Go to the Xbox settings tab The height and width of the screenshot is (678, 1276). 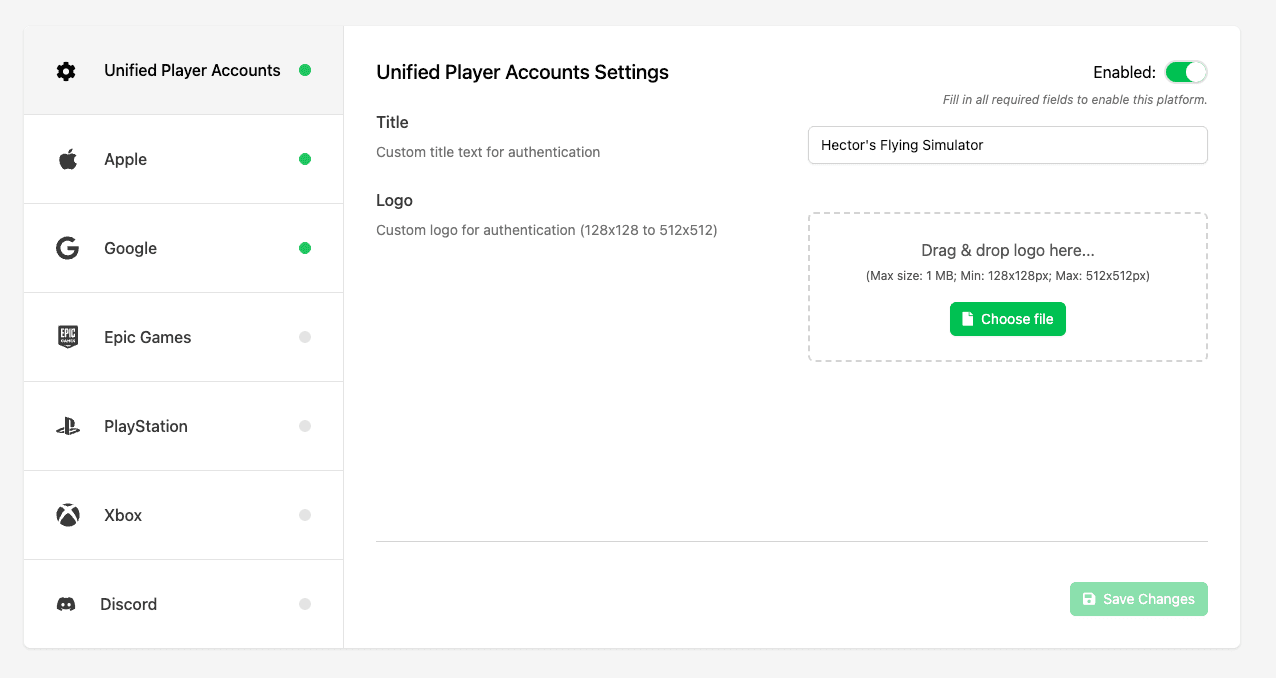[x=123, y=516]
